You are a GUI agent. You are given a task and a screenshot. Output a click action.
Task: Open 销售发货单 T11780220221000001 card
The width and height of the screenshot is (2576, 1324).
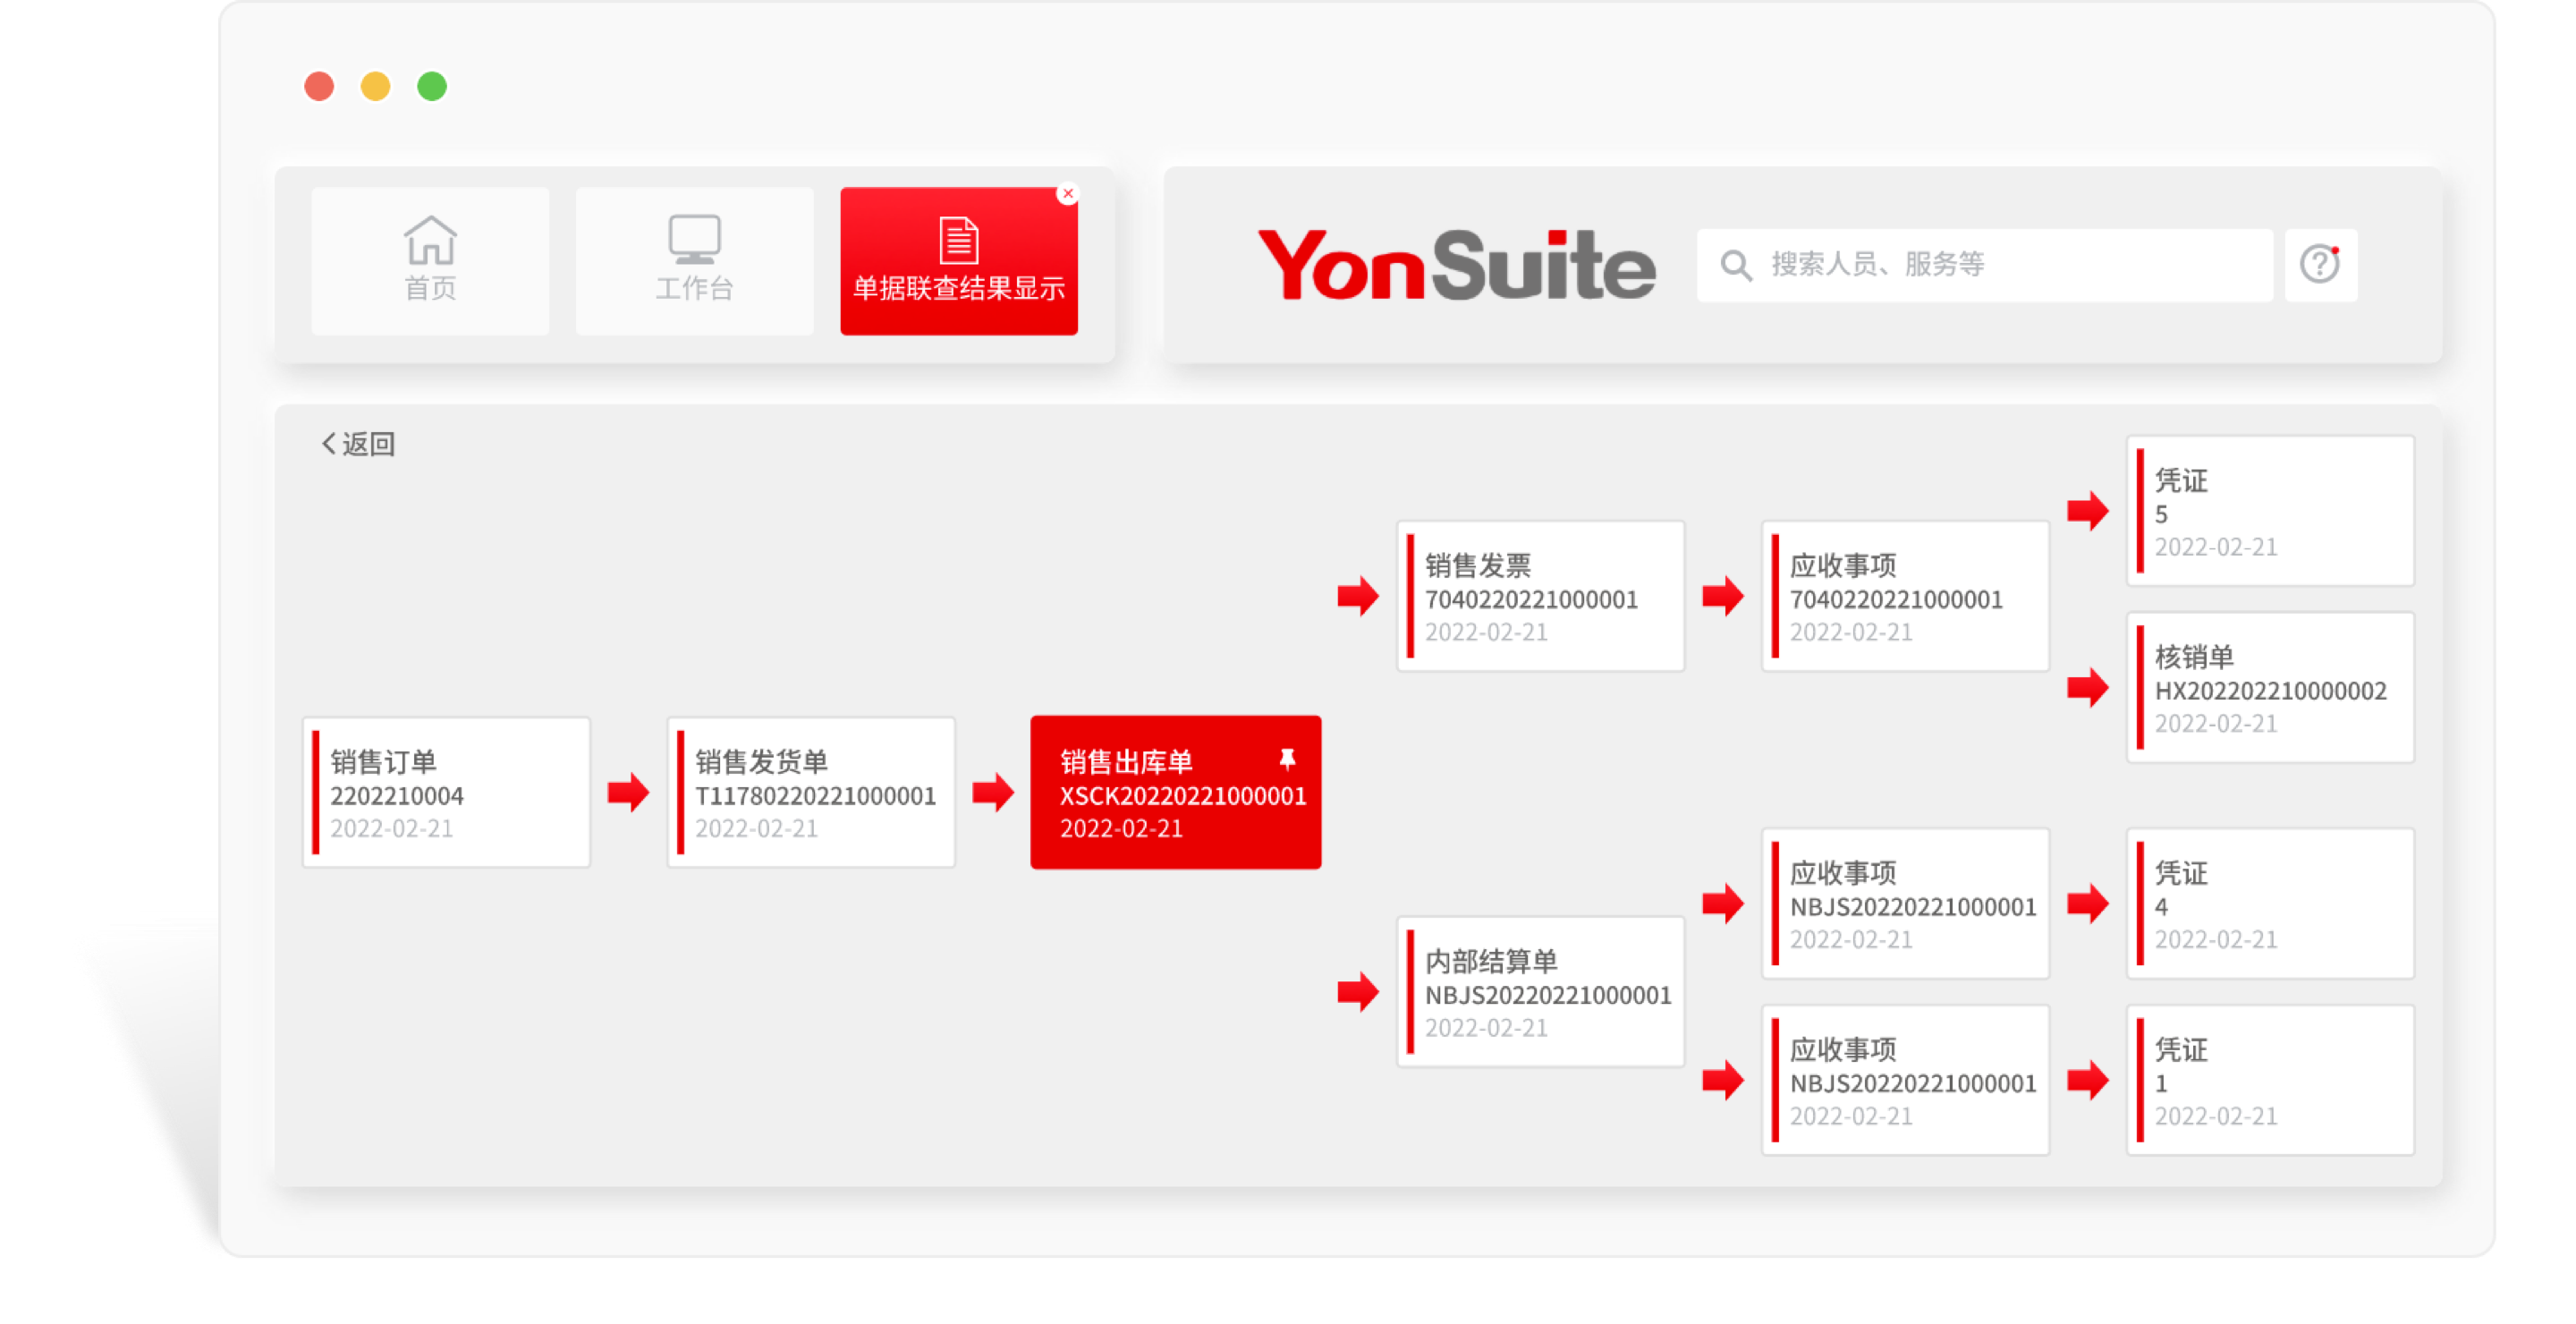[x=812, y=793]
